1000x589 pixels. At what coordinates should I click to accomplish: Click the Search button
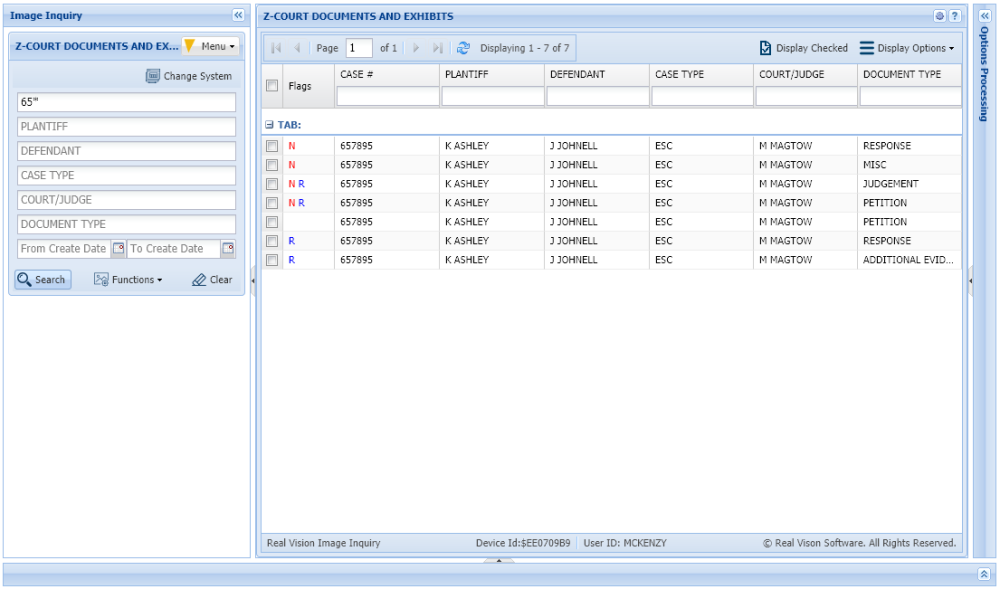[x=43, y=279]
